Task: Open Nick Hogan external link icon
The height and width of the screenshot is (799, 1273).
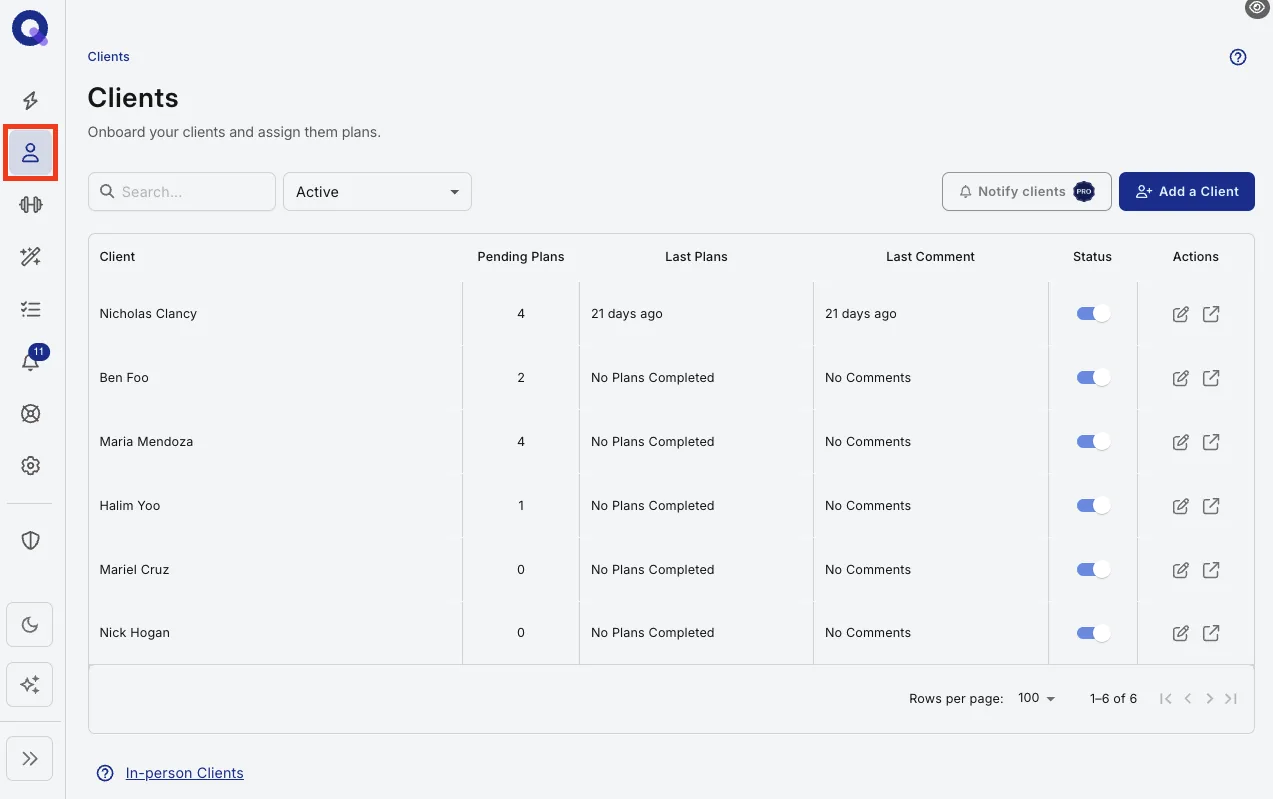Action: 1211,633
